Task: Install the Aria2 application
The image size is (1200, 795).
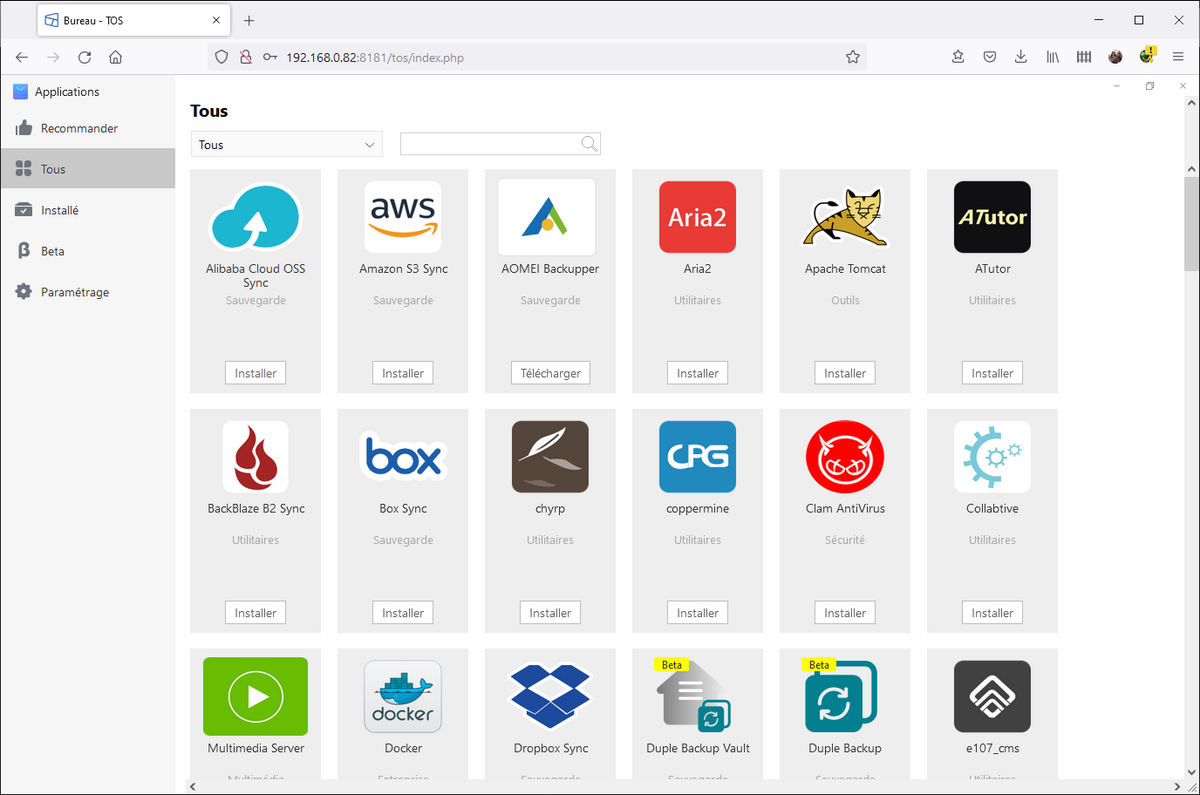Action: [x=698, y=373]
